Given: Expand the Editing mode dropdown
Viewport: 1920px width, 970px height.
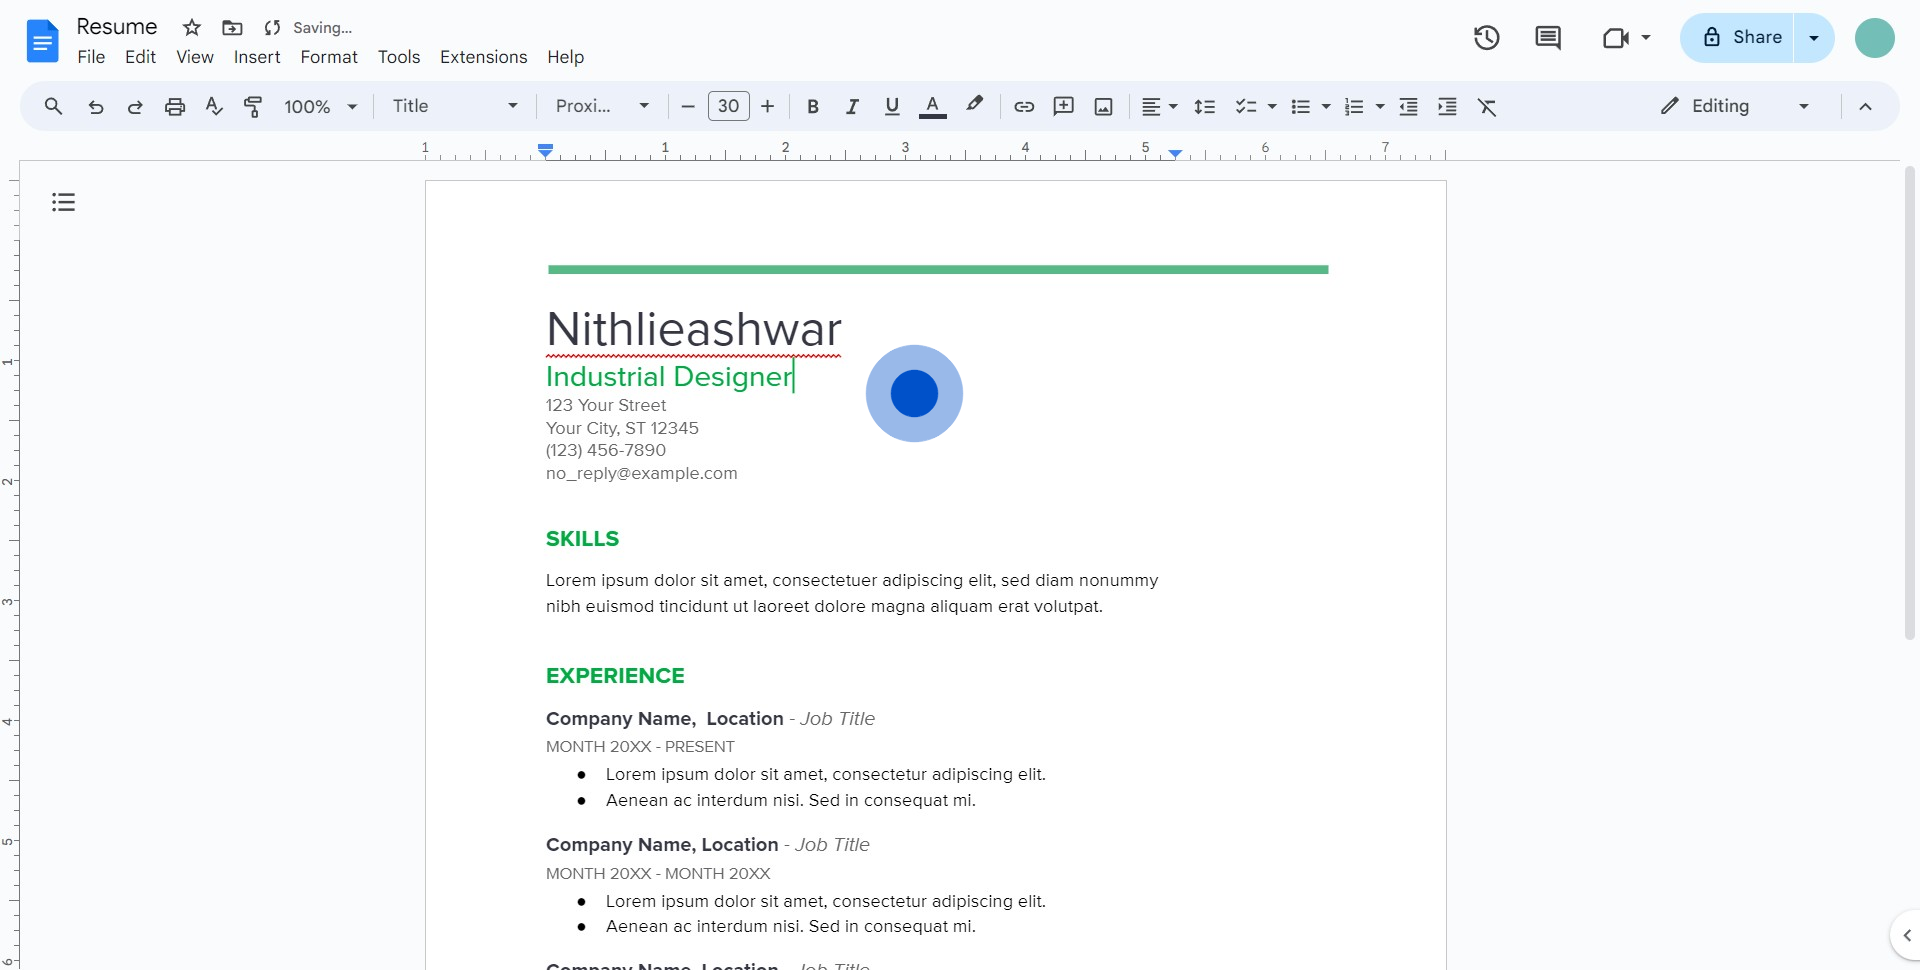Looking at the screenshot, I should [x=1735, y=107].
